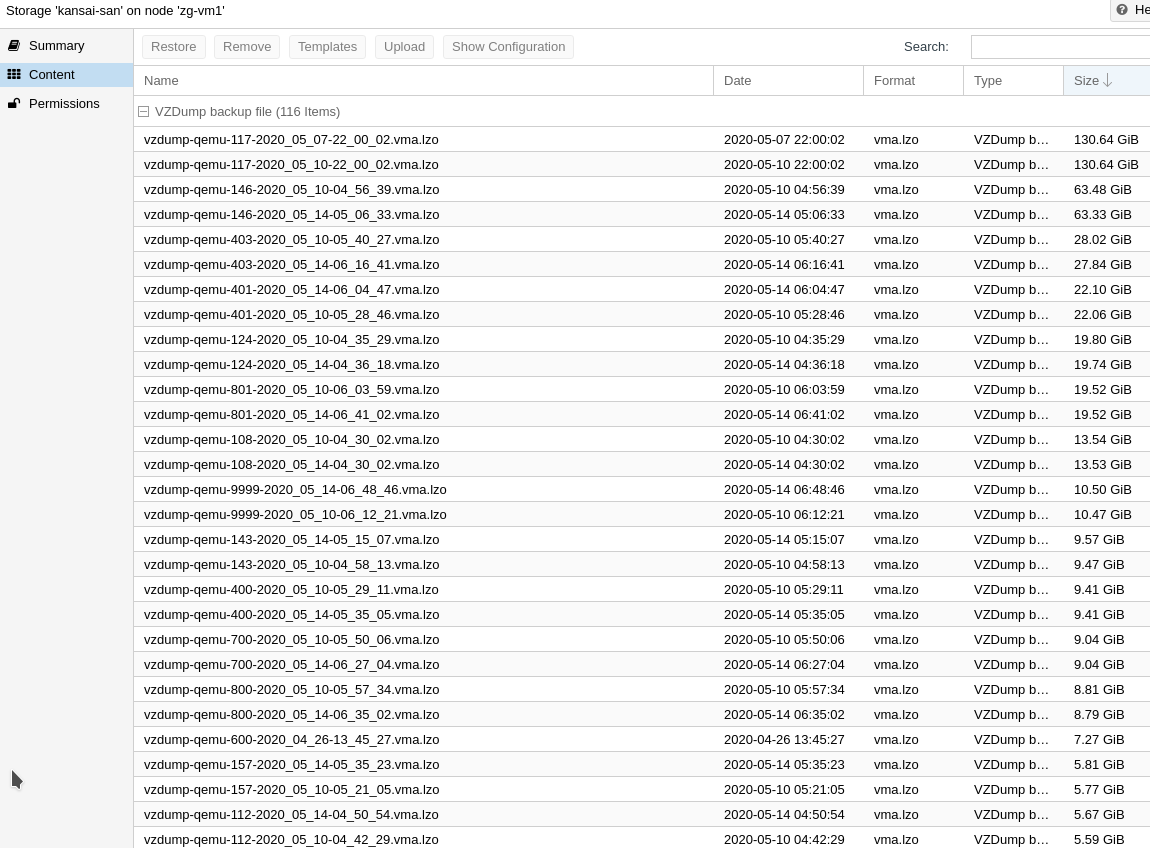Select vzdump-qemu-401-2020_05_14-06_04_47.vma.lzo backup

click(x=642, y=289)
